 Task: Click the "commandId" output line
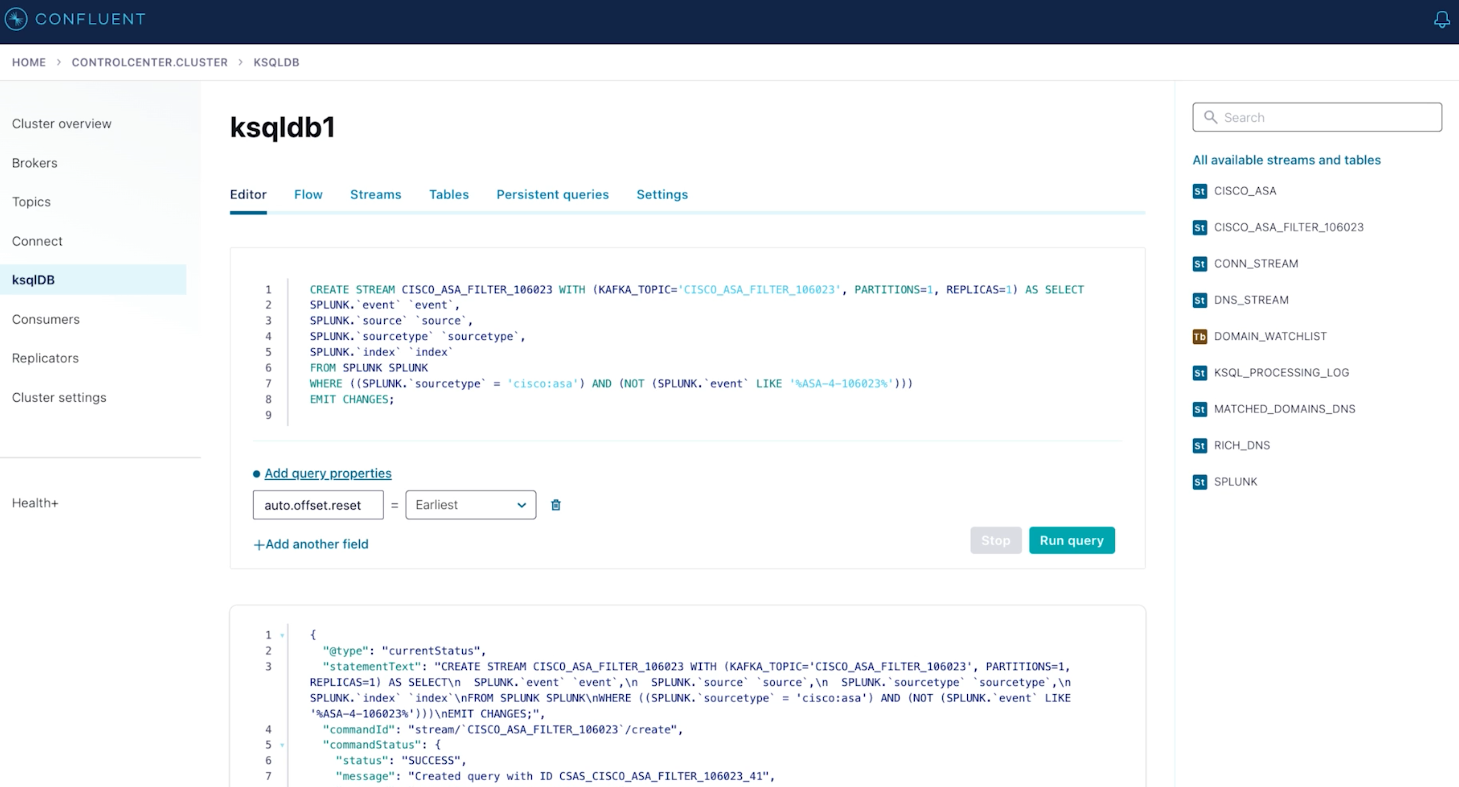point(503,730)
